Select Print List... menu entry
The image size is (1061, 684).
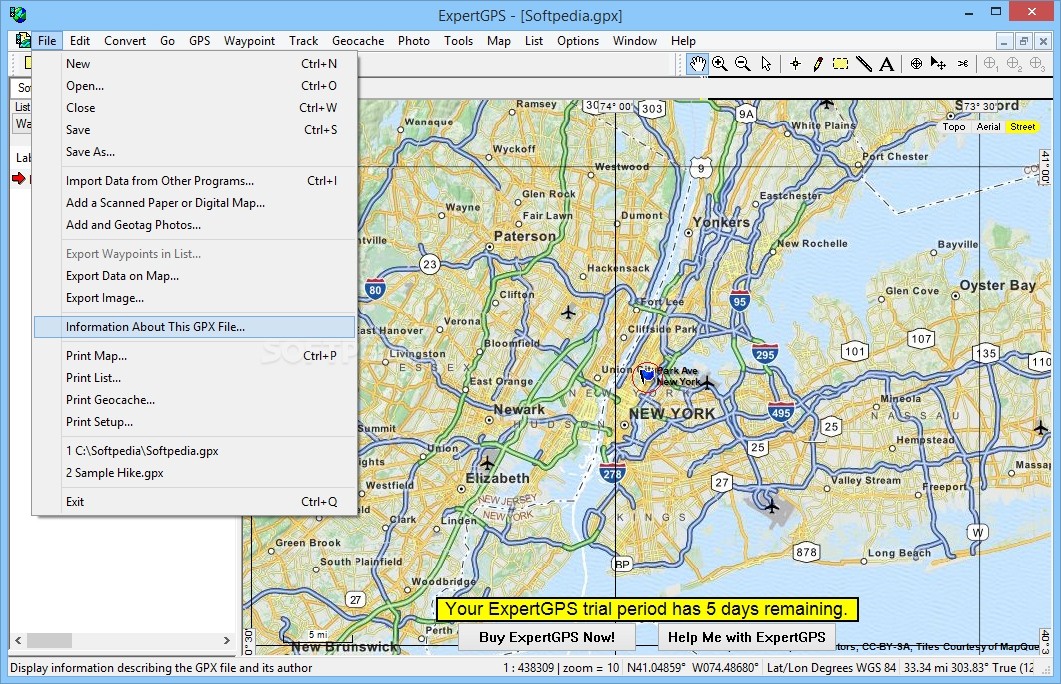195,378
